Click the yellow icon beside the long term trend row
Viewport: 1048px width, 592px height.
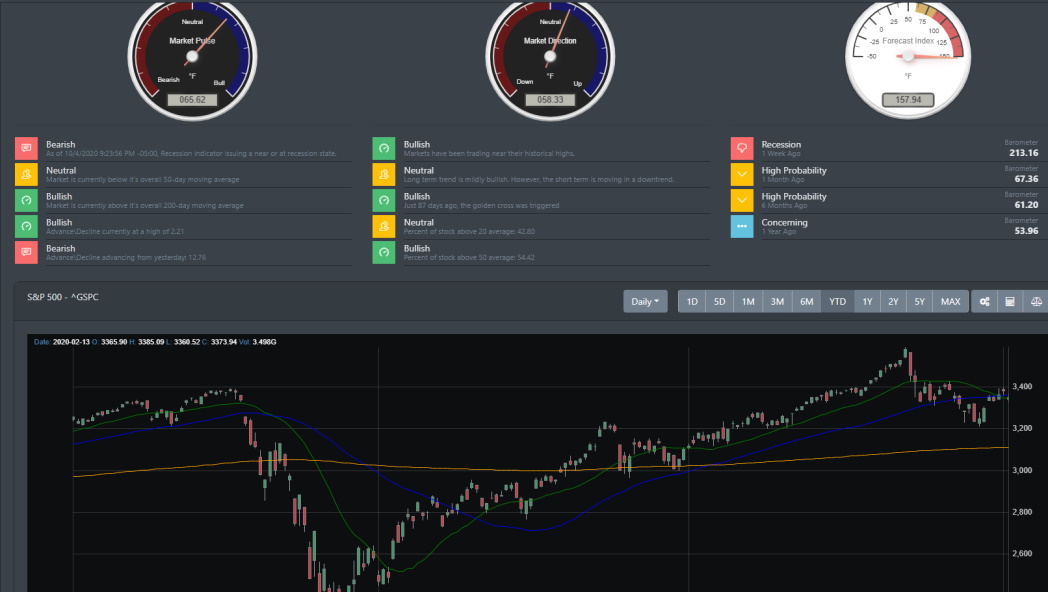pyautogui.click(x=384, y=174)
